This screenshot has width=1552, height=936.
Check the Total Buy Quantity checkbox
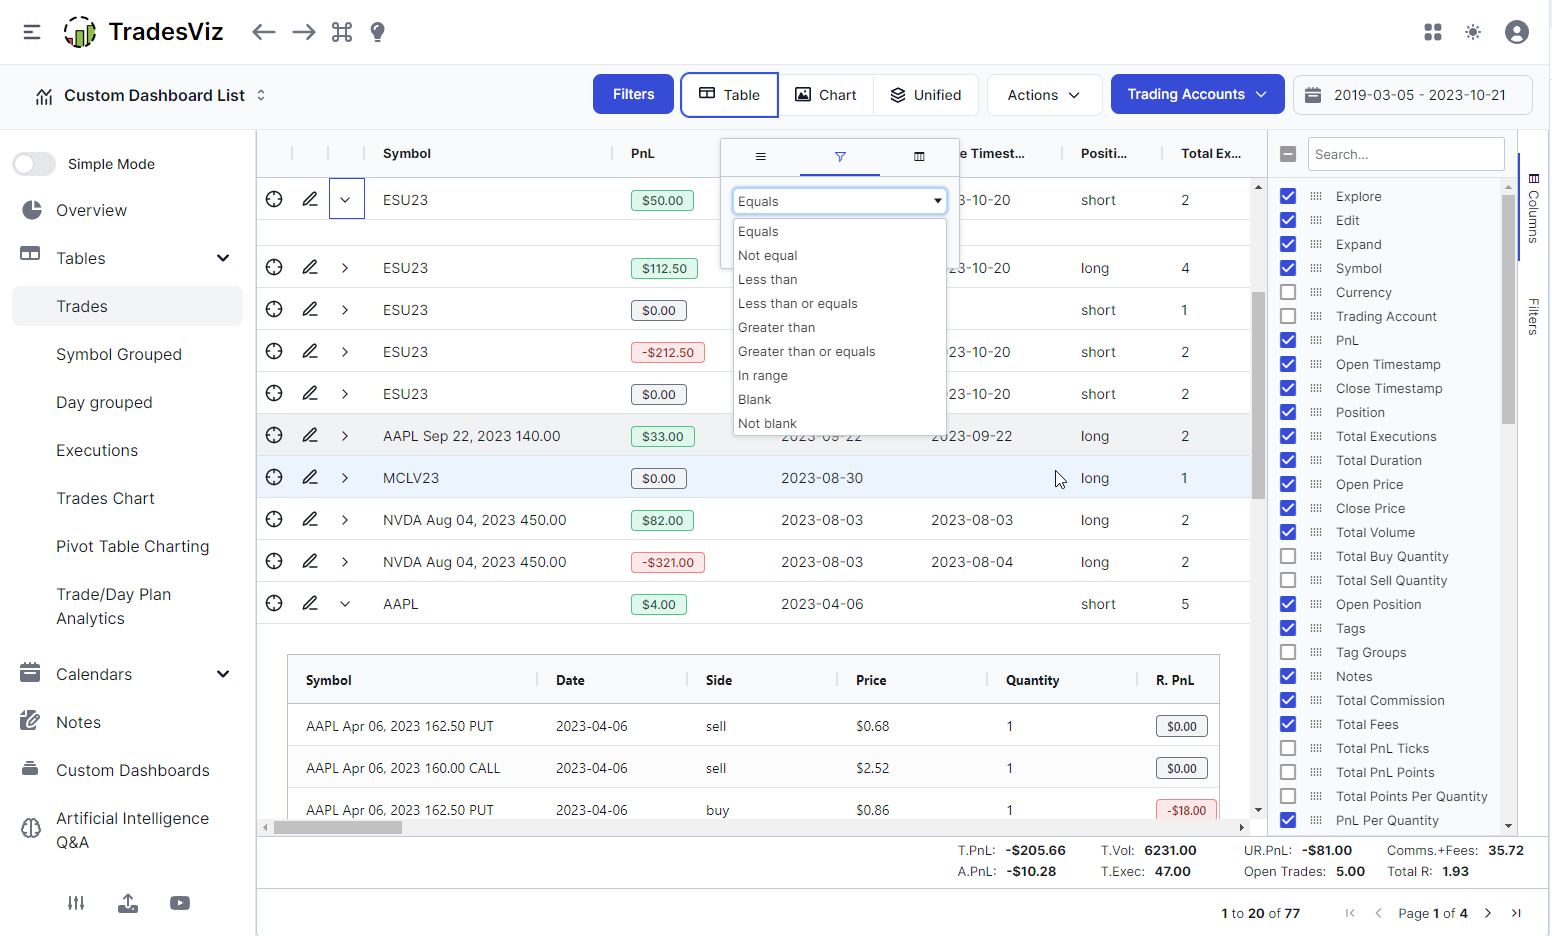click(x=1288, y=556)
